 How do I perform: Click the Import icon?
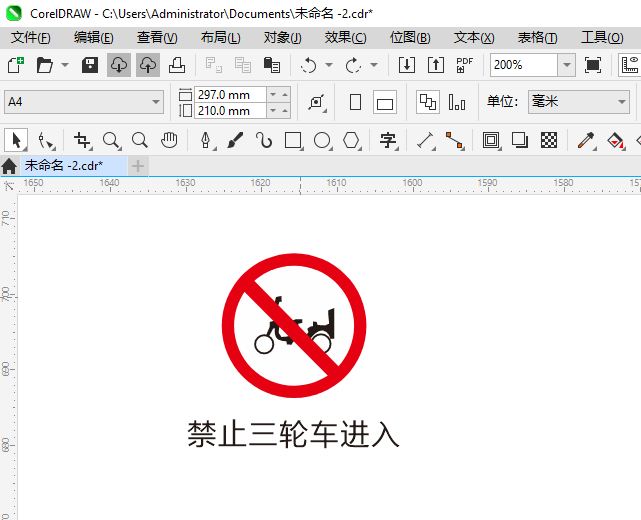coord(407,65)
